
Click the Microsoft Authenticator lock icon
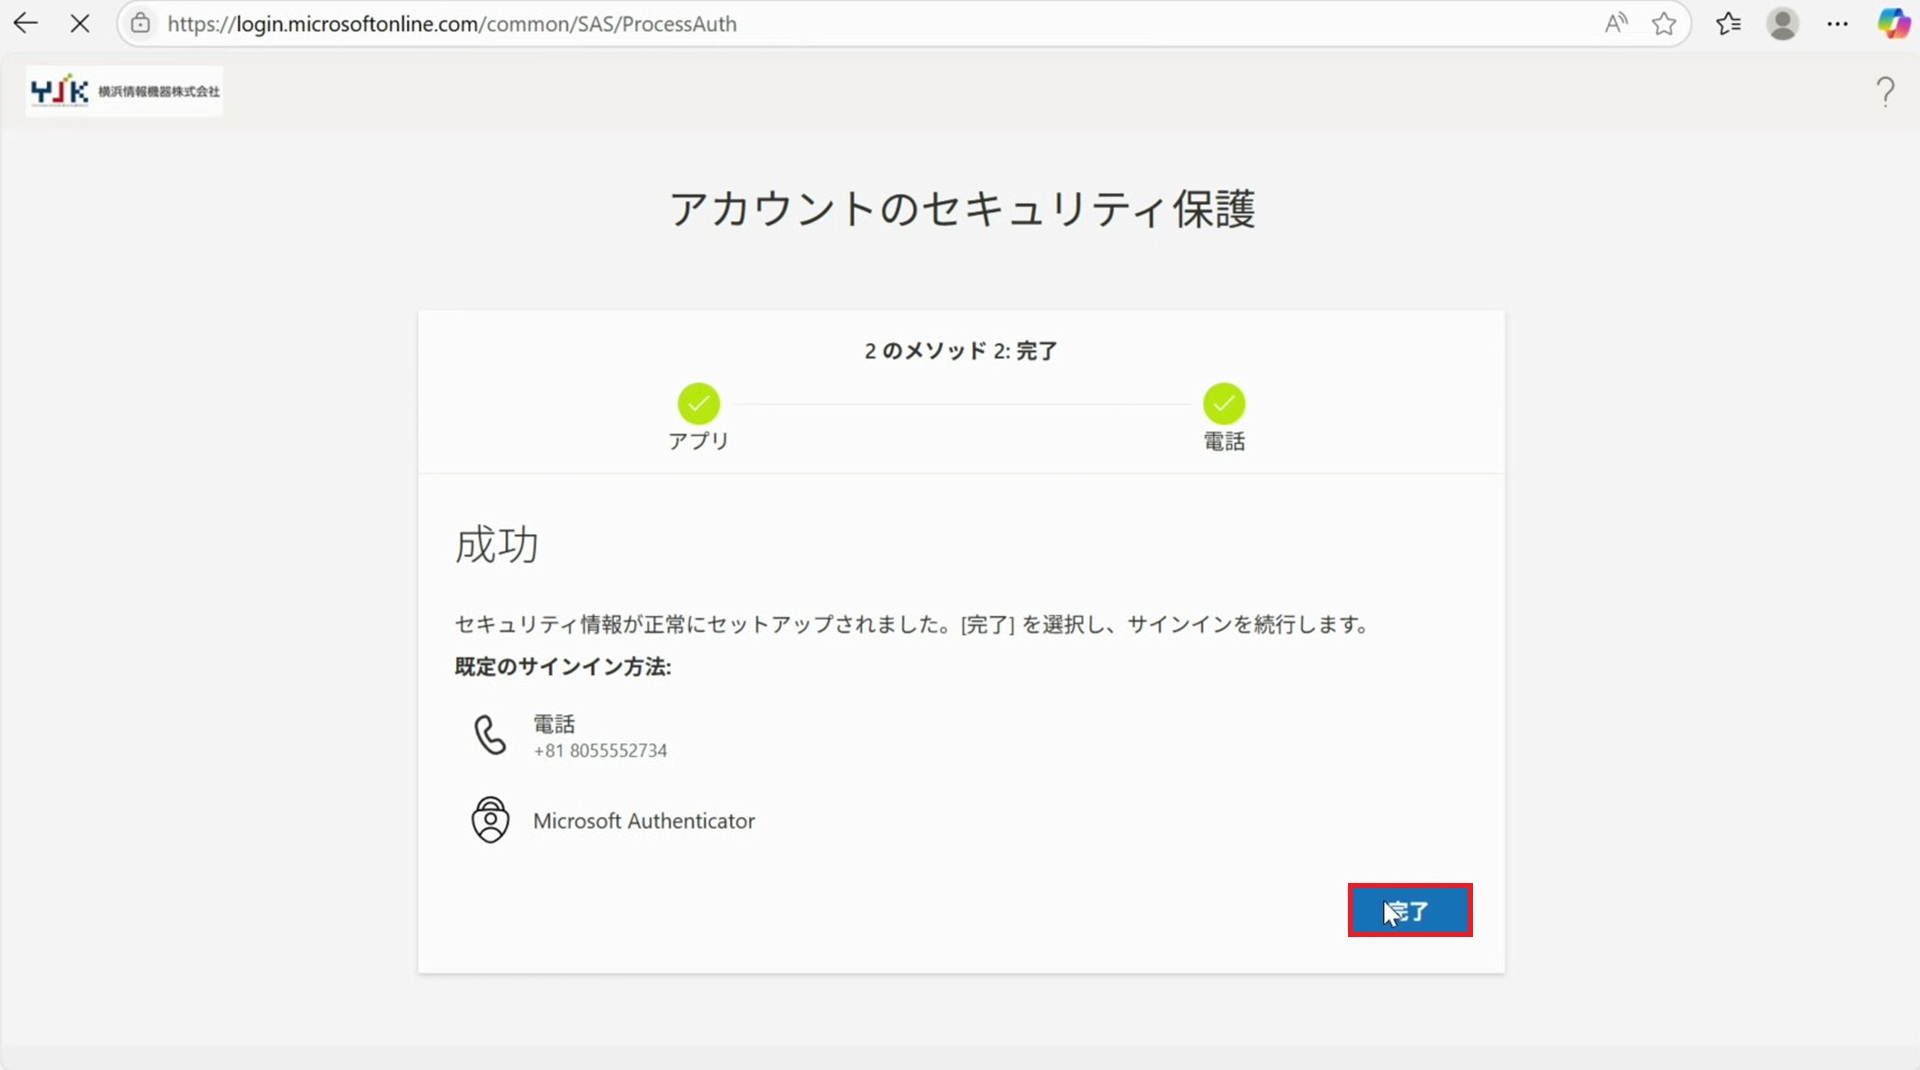(x=490, y=820)
